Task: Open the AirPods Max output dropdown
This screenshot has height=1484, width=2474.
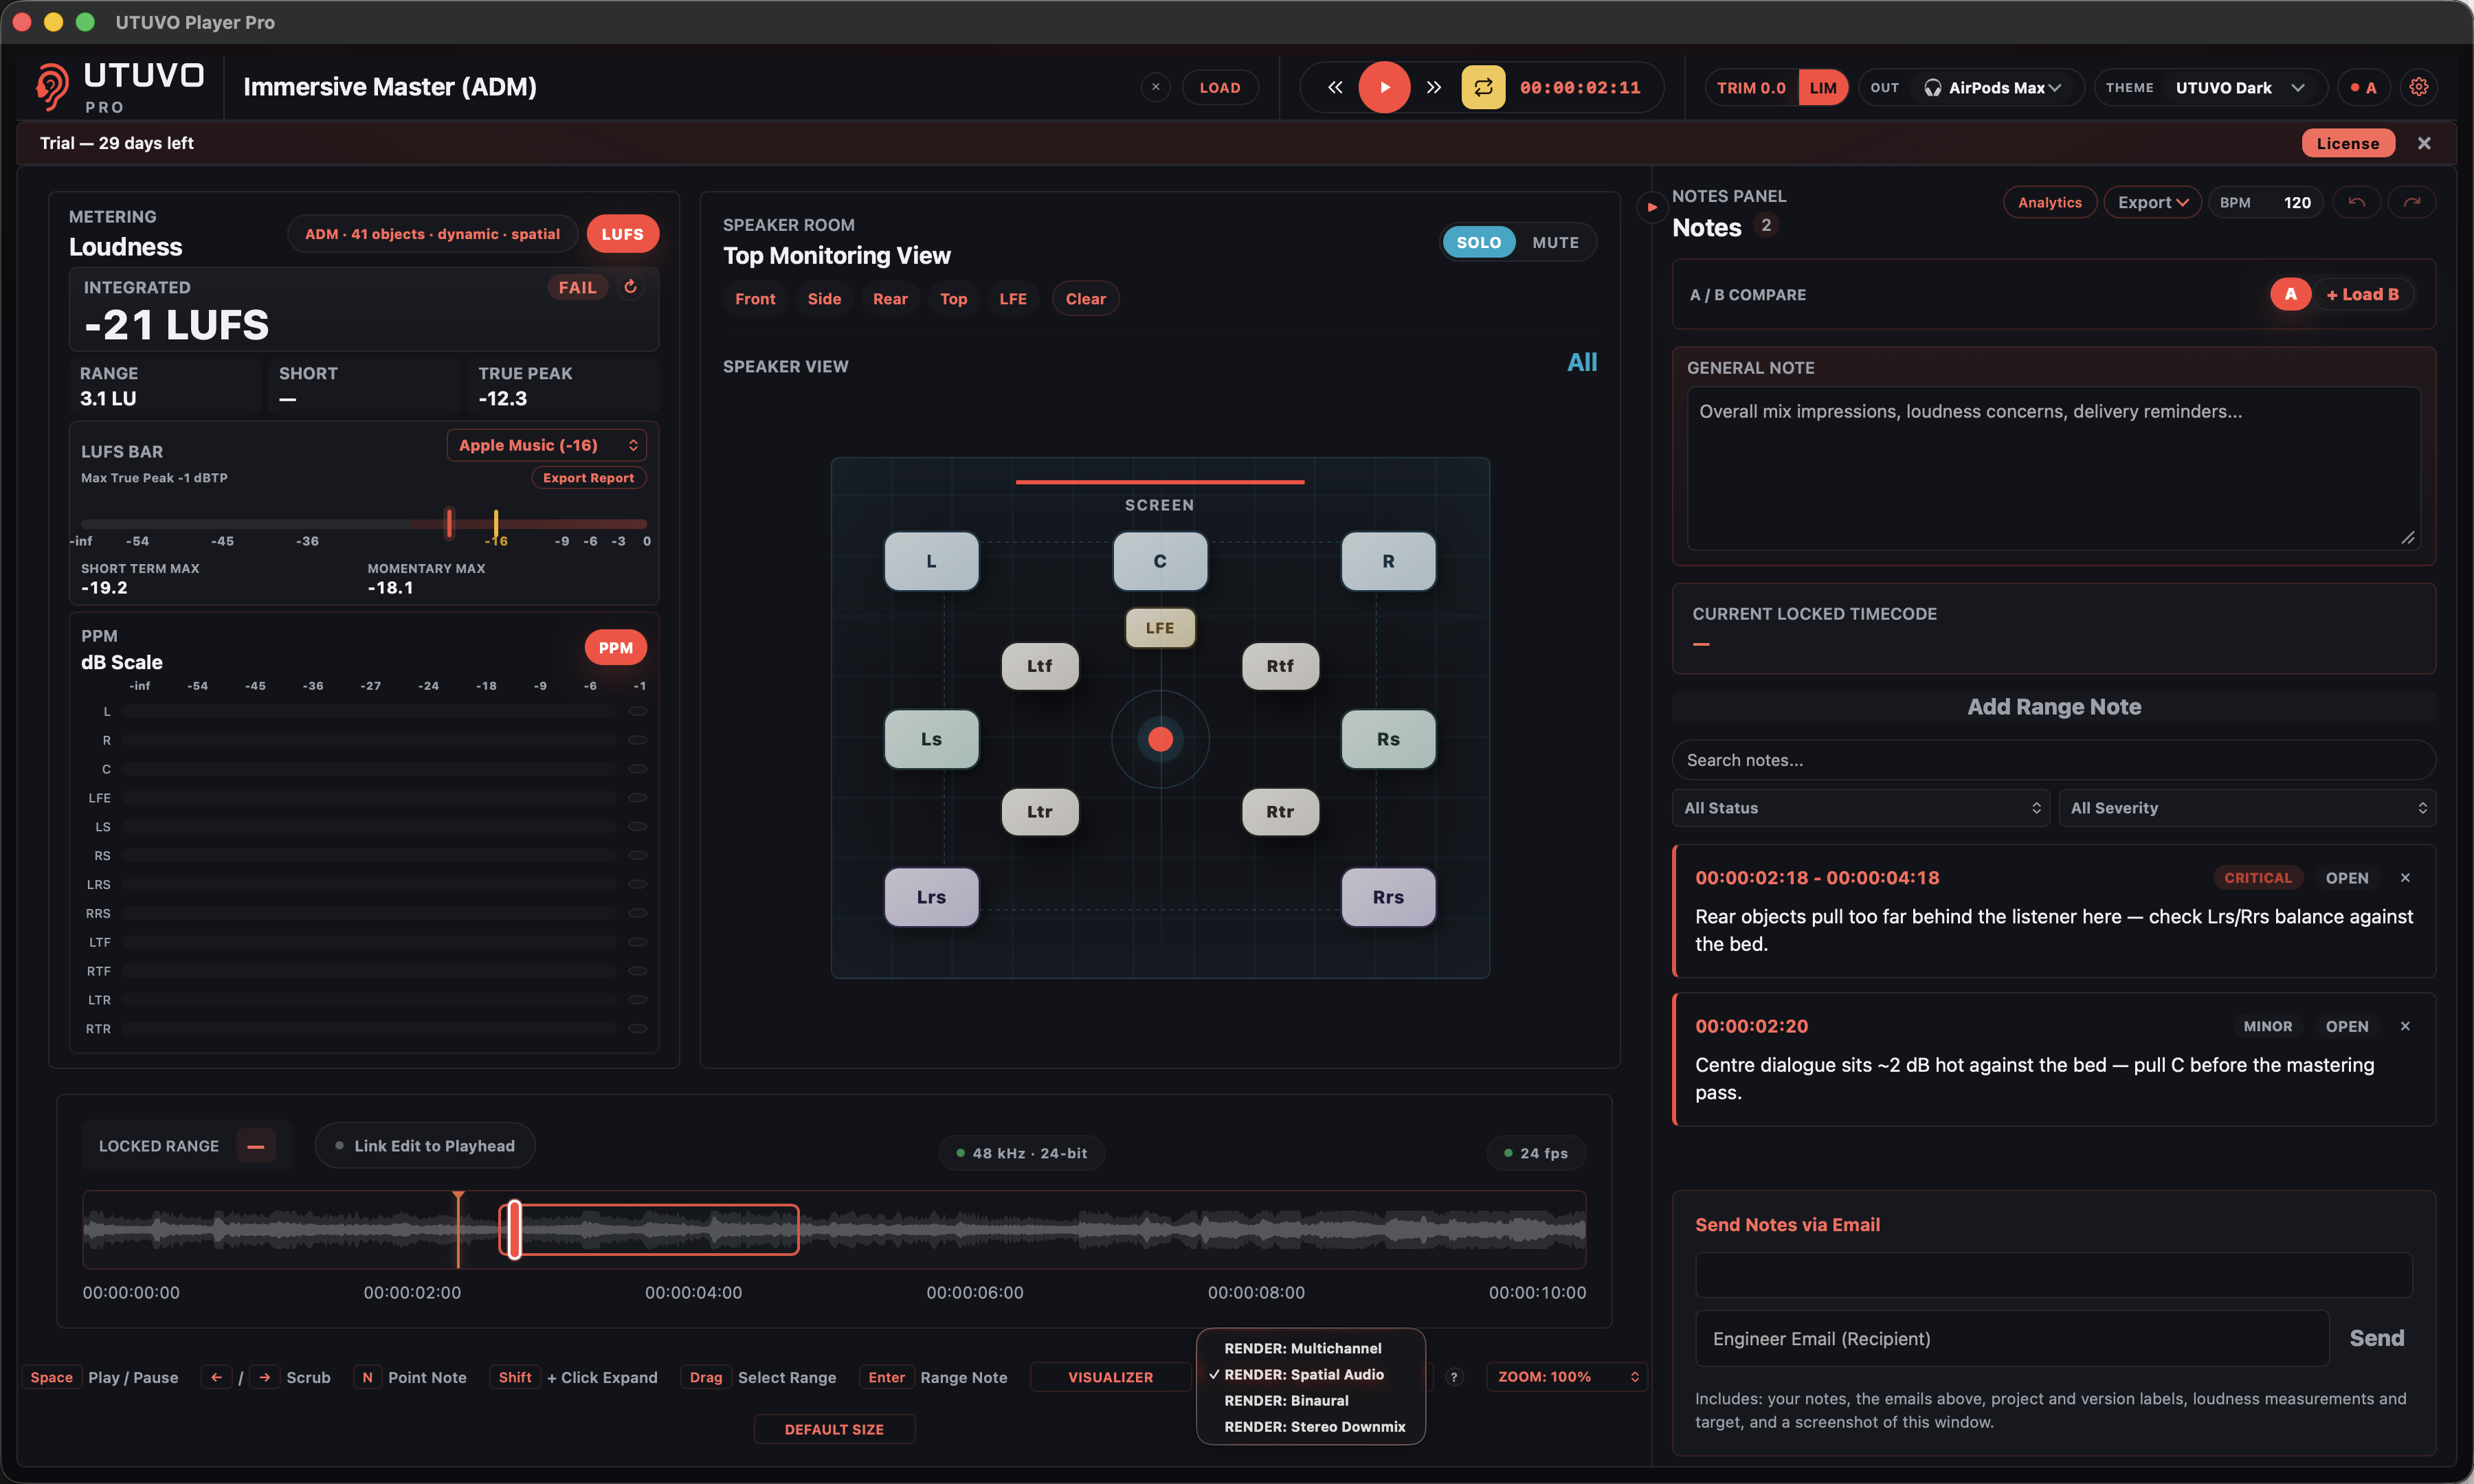Action: tap(1993, 88)
